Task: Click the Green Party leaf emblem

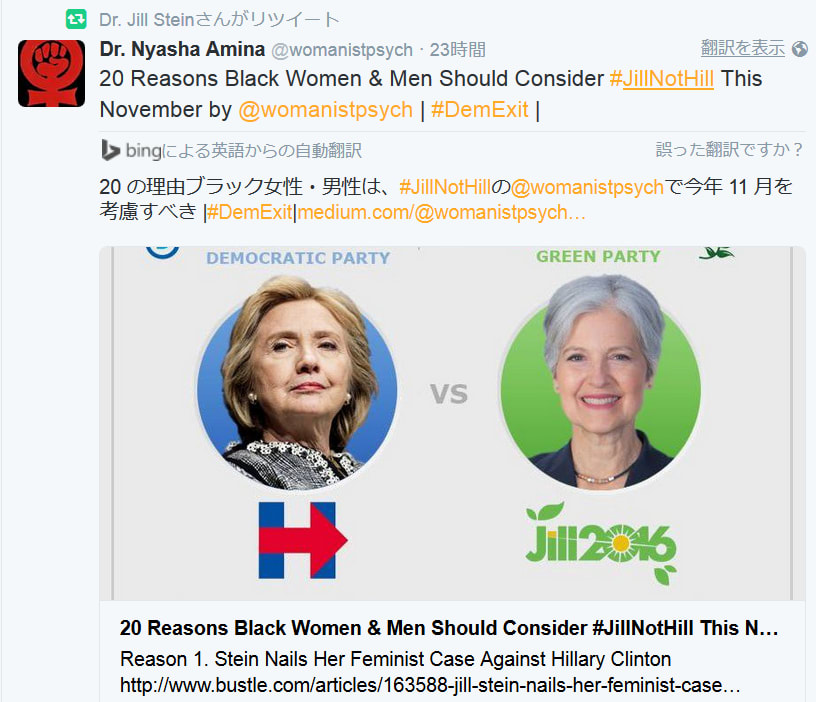Action: (x=716, y=252)
